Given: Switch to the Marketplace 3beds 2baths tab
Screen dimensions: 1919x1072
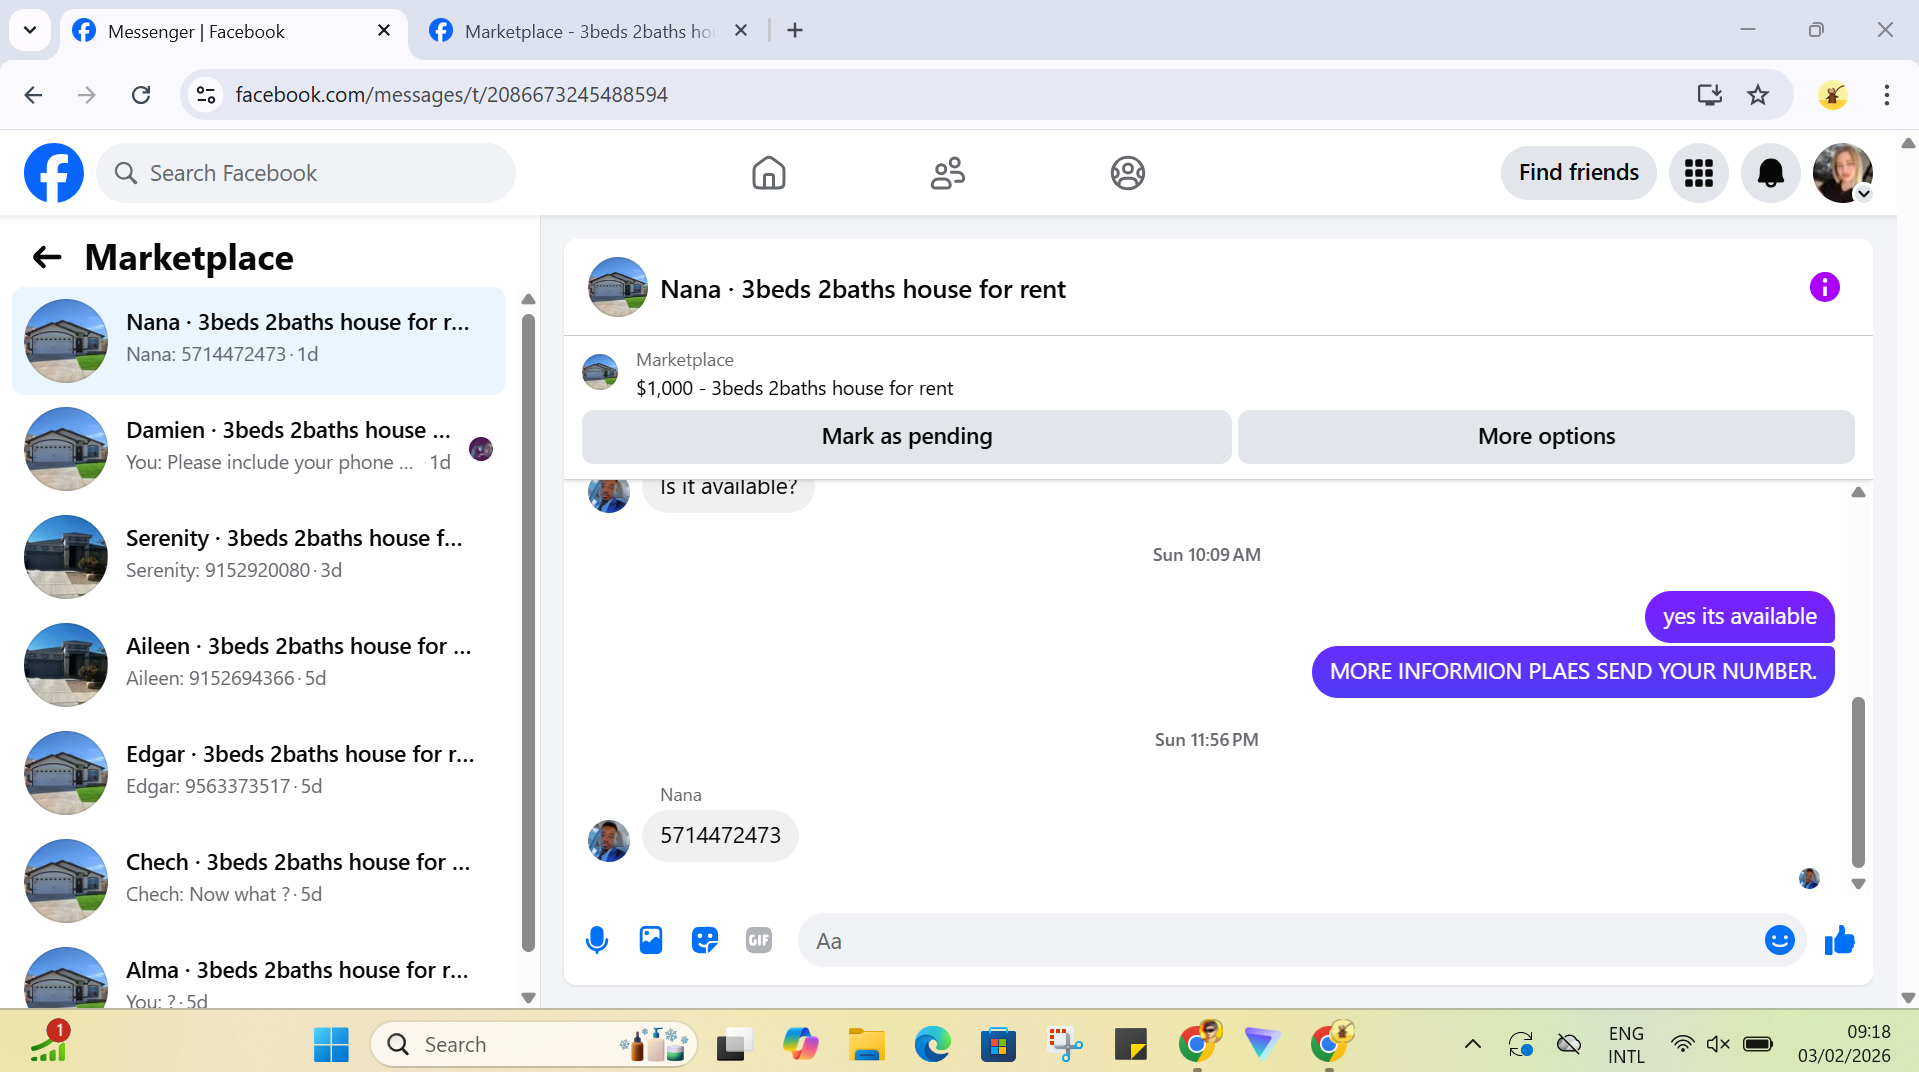Looking at the screenshot, I should [590, 31].
